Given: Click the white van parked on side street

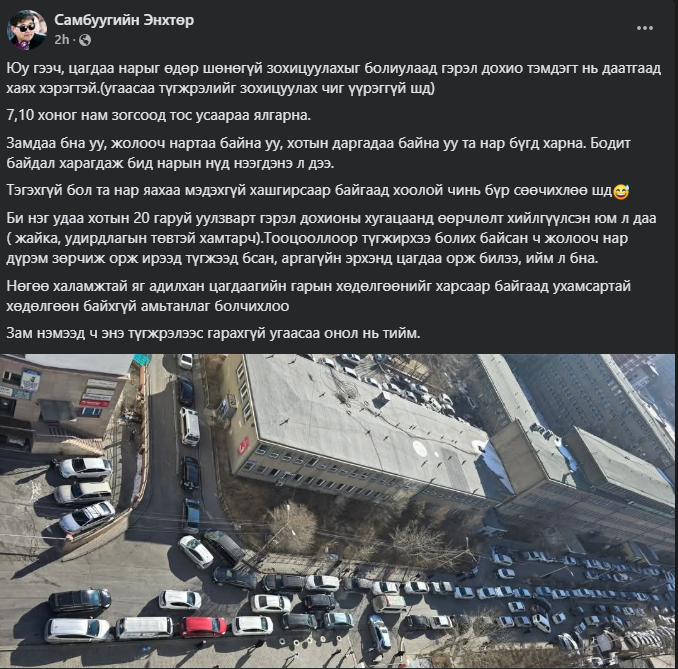Looking at the screenshot, I should pyautogui.click(x=189, y=426).
